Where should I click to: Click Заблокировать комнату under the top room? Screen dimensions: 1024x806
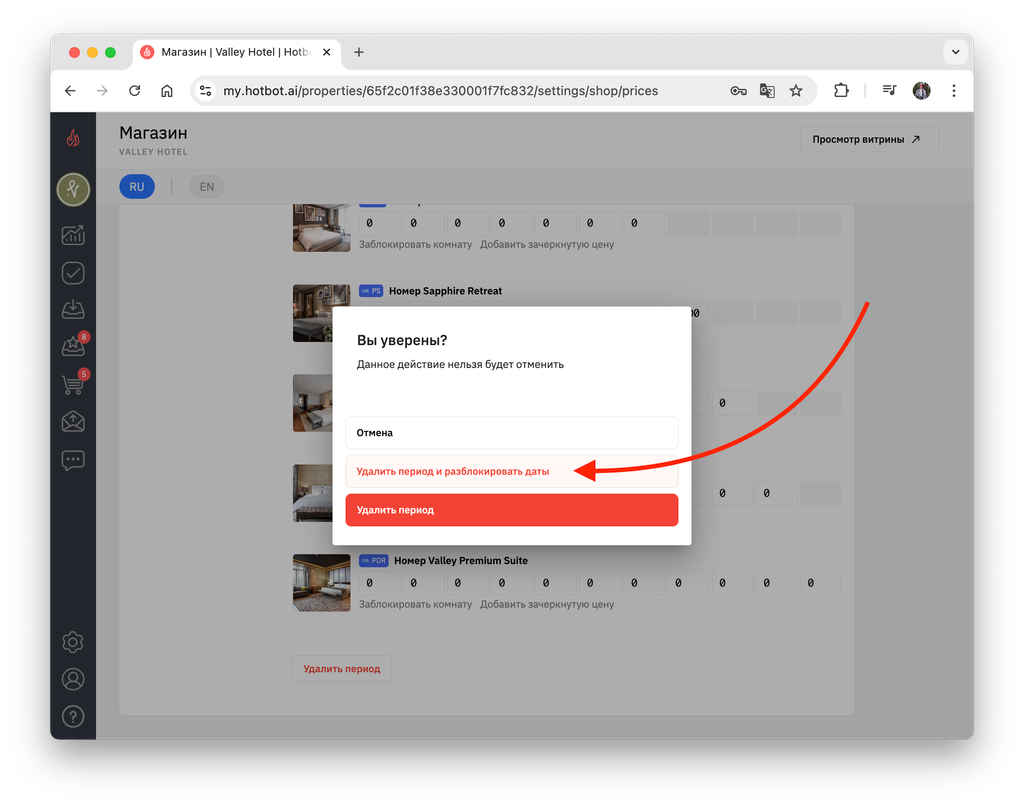coord(415,244)
